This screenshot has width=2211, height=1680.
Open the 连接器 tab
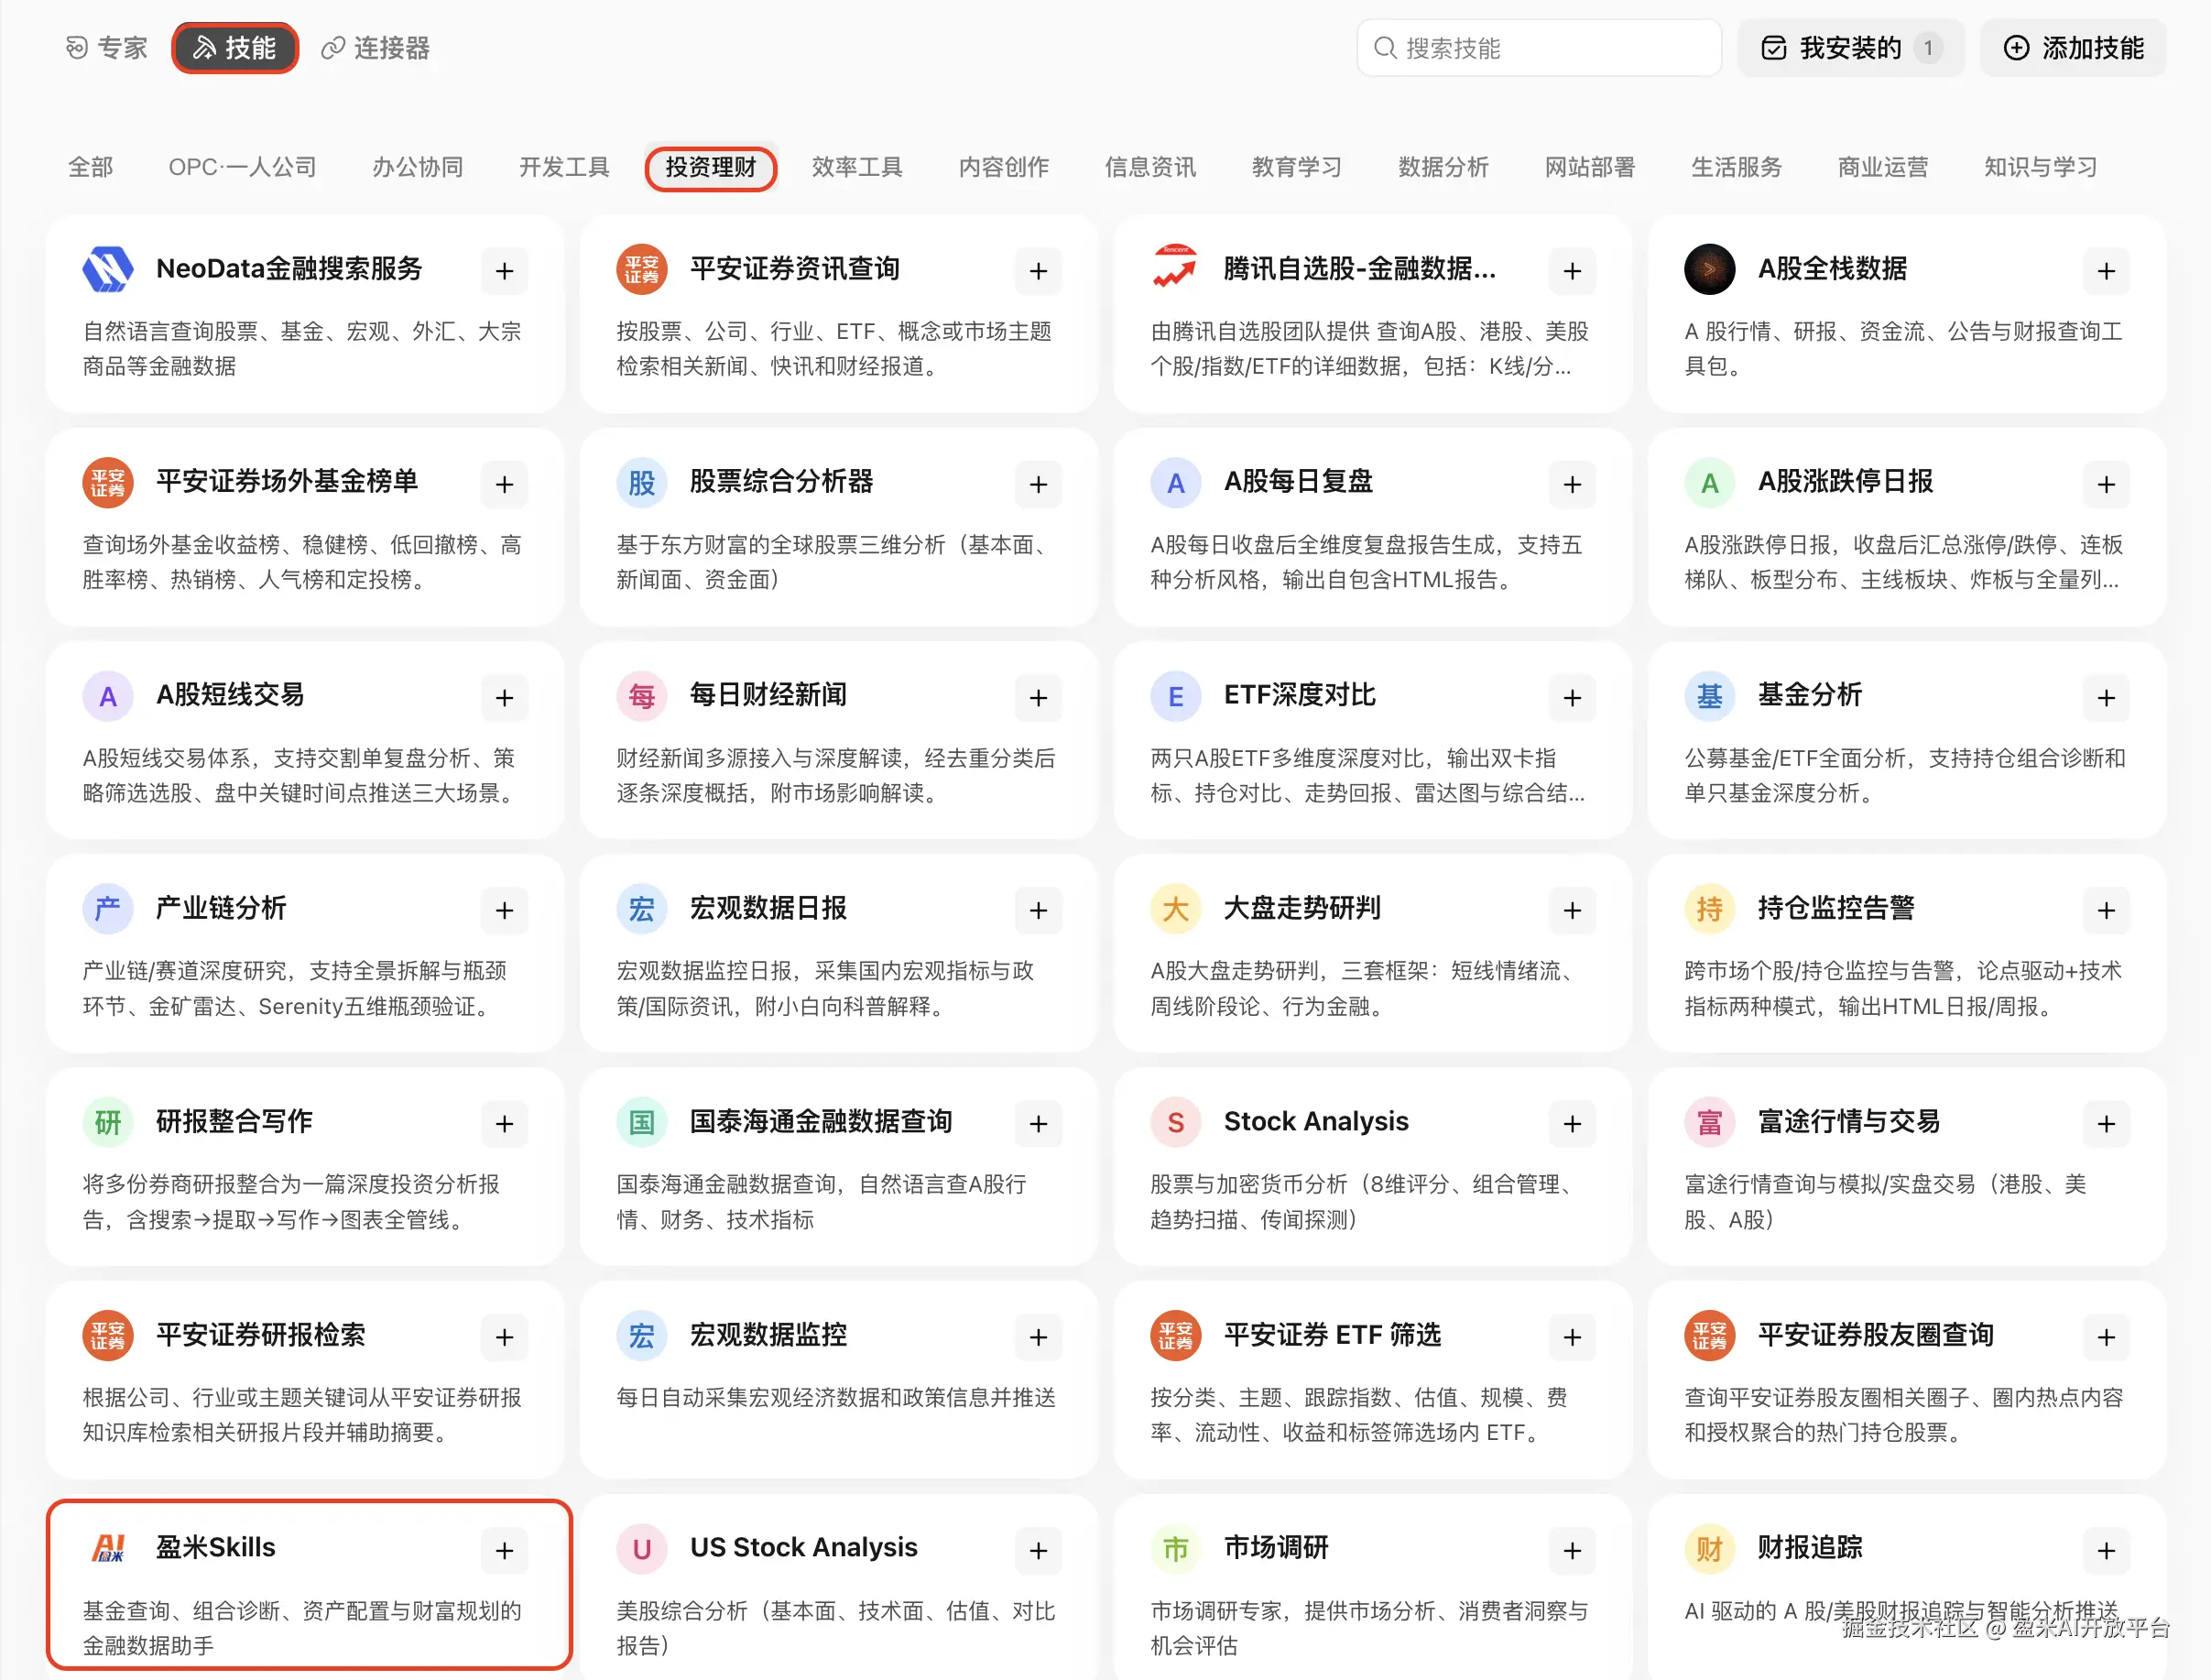click(375, 48)
